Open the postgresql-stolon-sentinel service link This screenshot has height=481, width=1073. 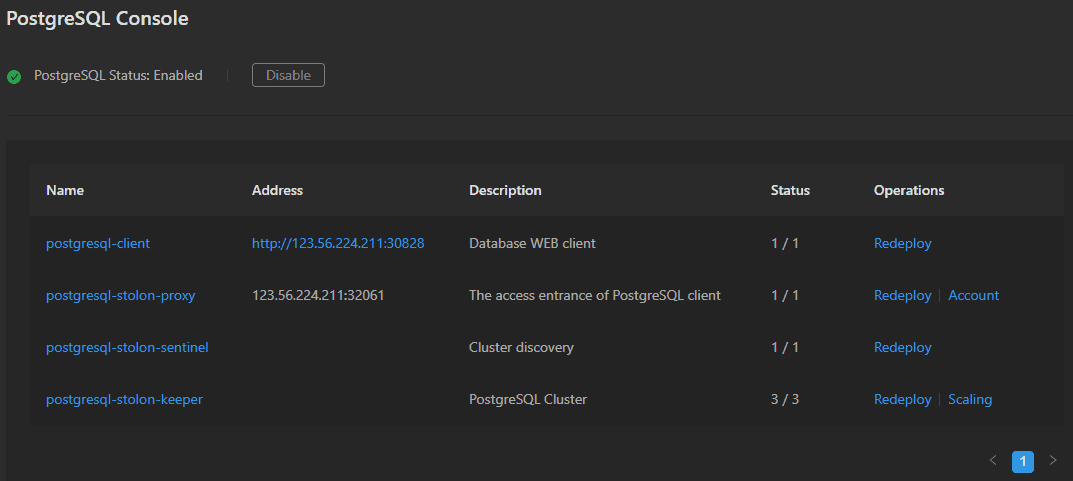click(127, 348)
